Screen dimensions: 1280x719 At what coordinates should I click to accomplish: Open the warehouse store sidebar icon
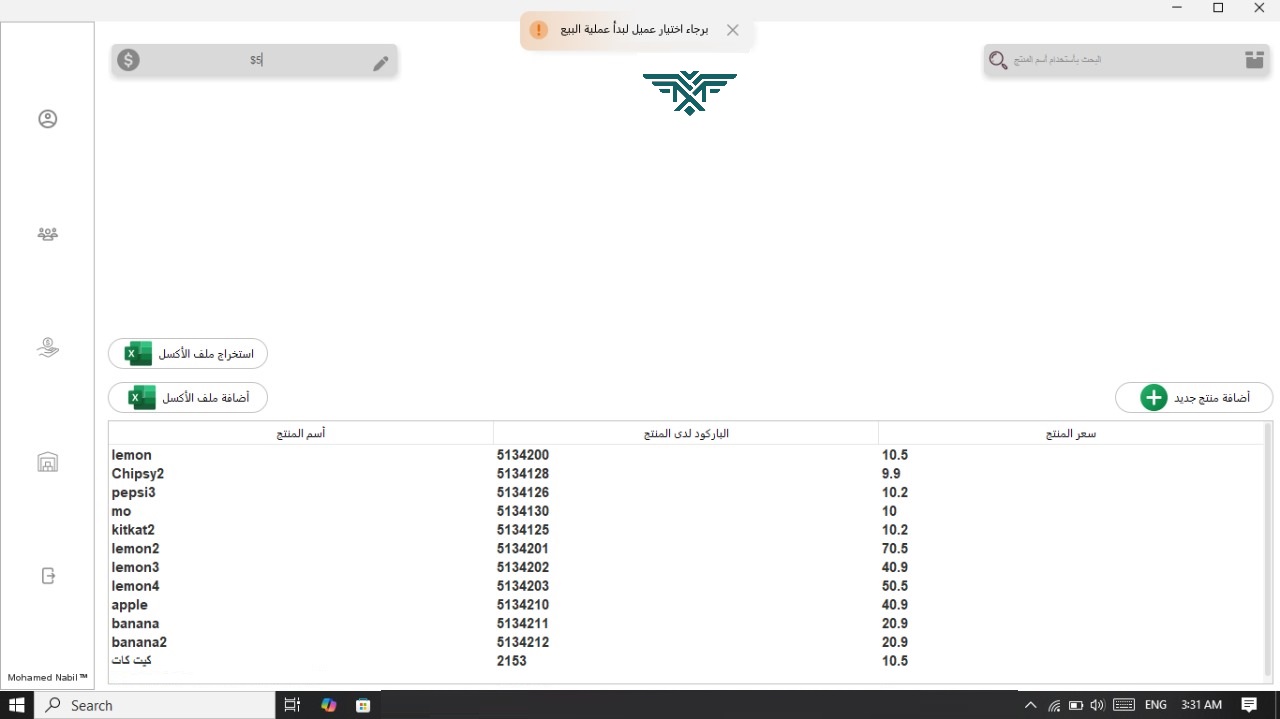(47, 462)
